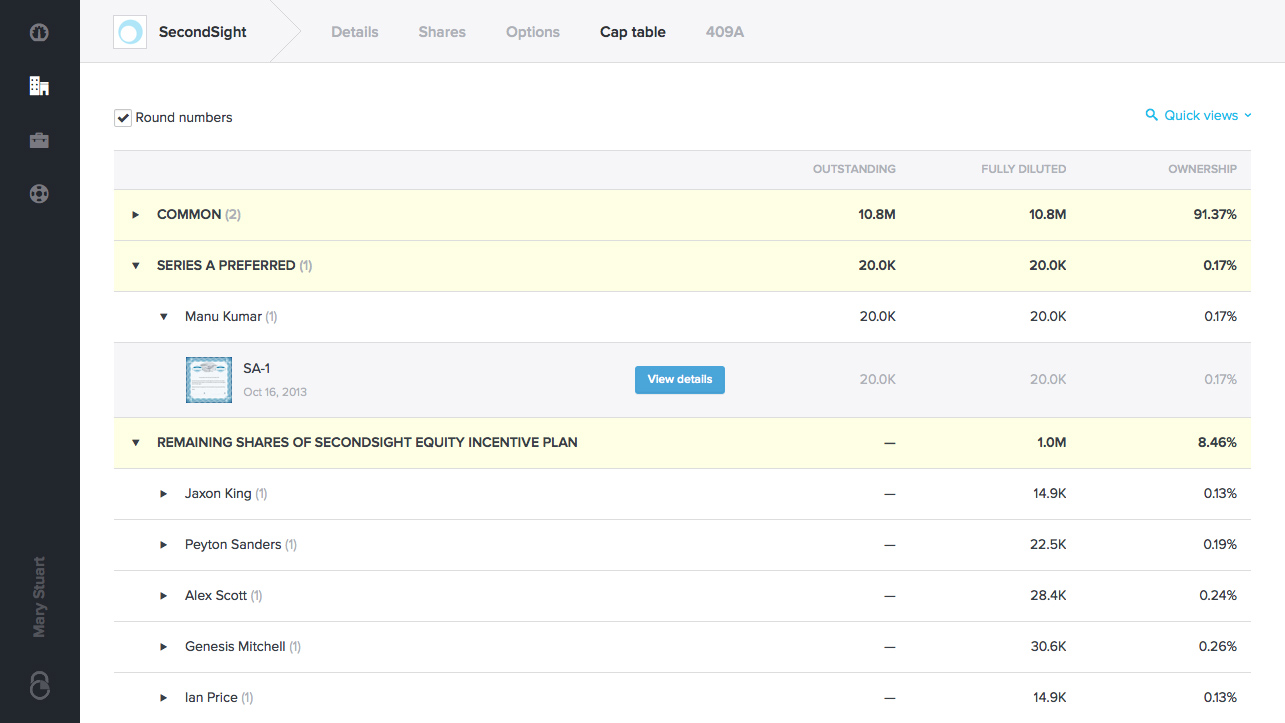Open the dashboard gauge icon in sidebar

point(39,32)
